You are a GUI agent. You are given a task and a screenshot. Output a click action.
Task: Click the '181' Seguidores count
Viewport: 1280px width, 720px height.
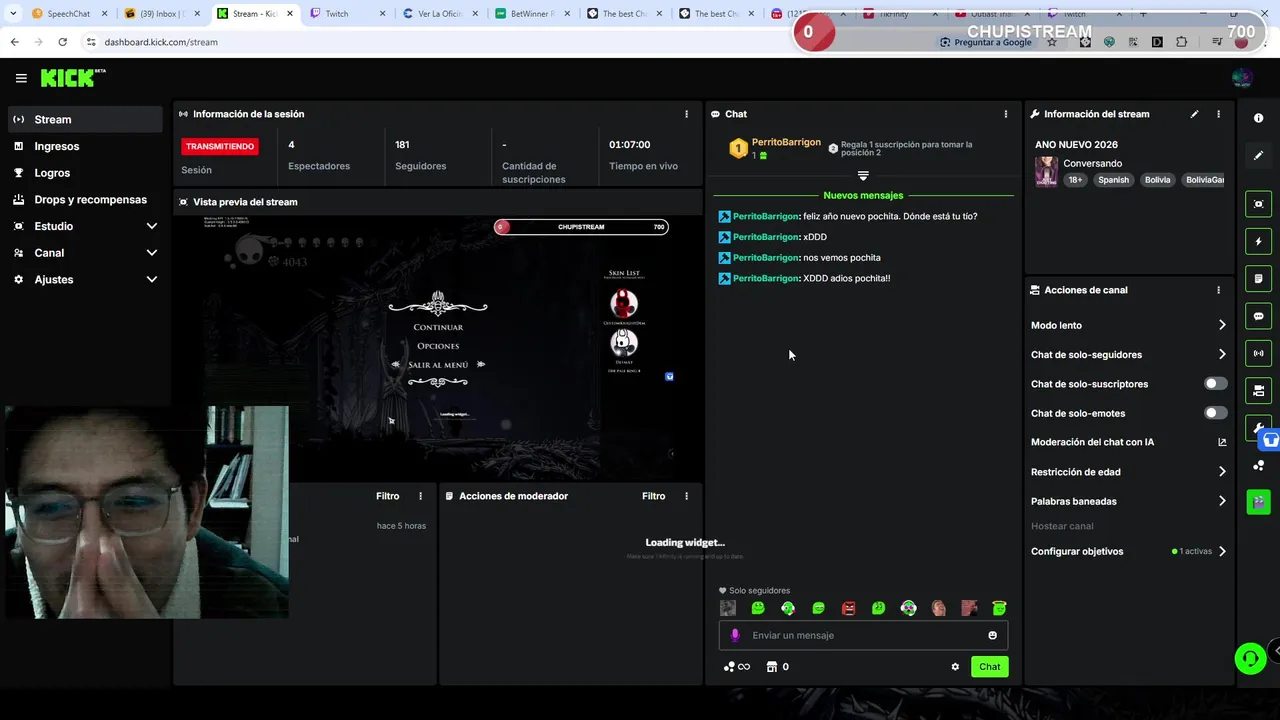402,145
